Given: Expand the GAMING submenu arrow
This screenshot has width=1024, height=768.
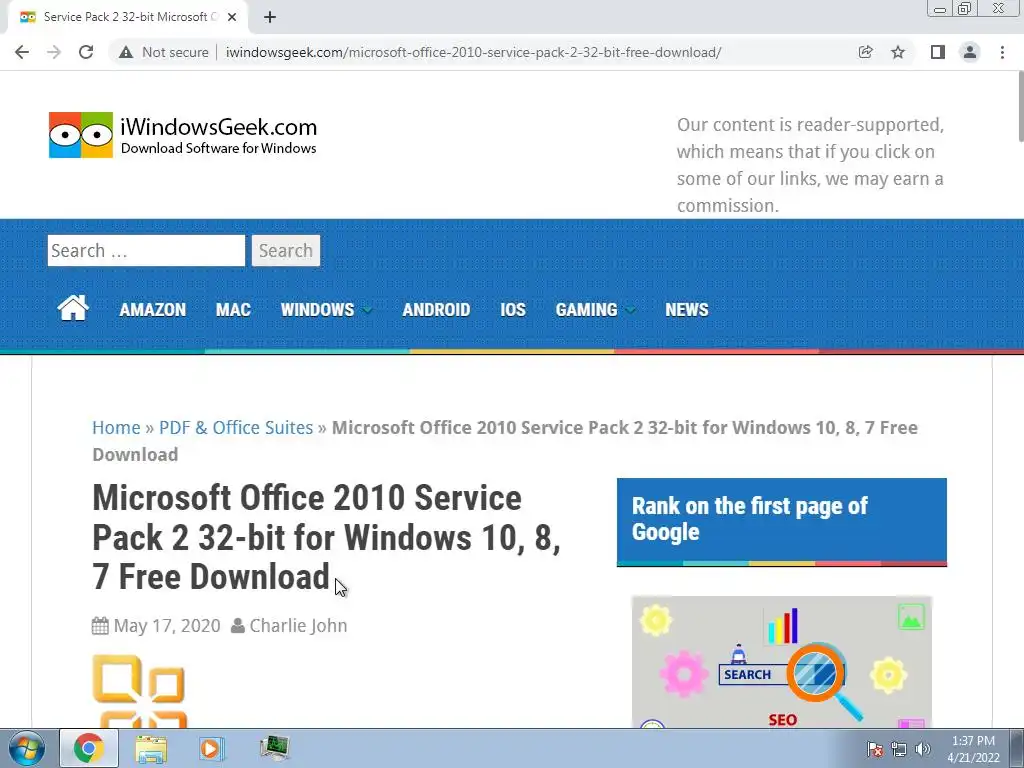Looking at the screenshot, I should pos(630,310).
